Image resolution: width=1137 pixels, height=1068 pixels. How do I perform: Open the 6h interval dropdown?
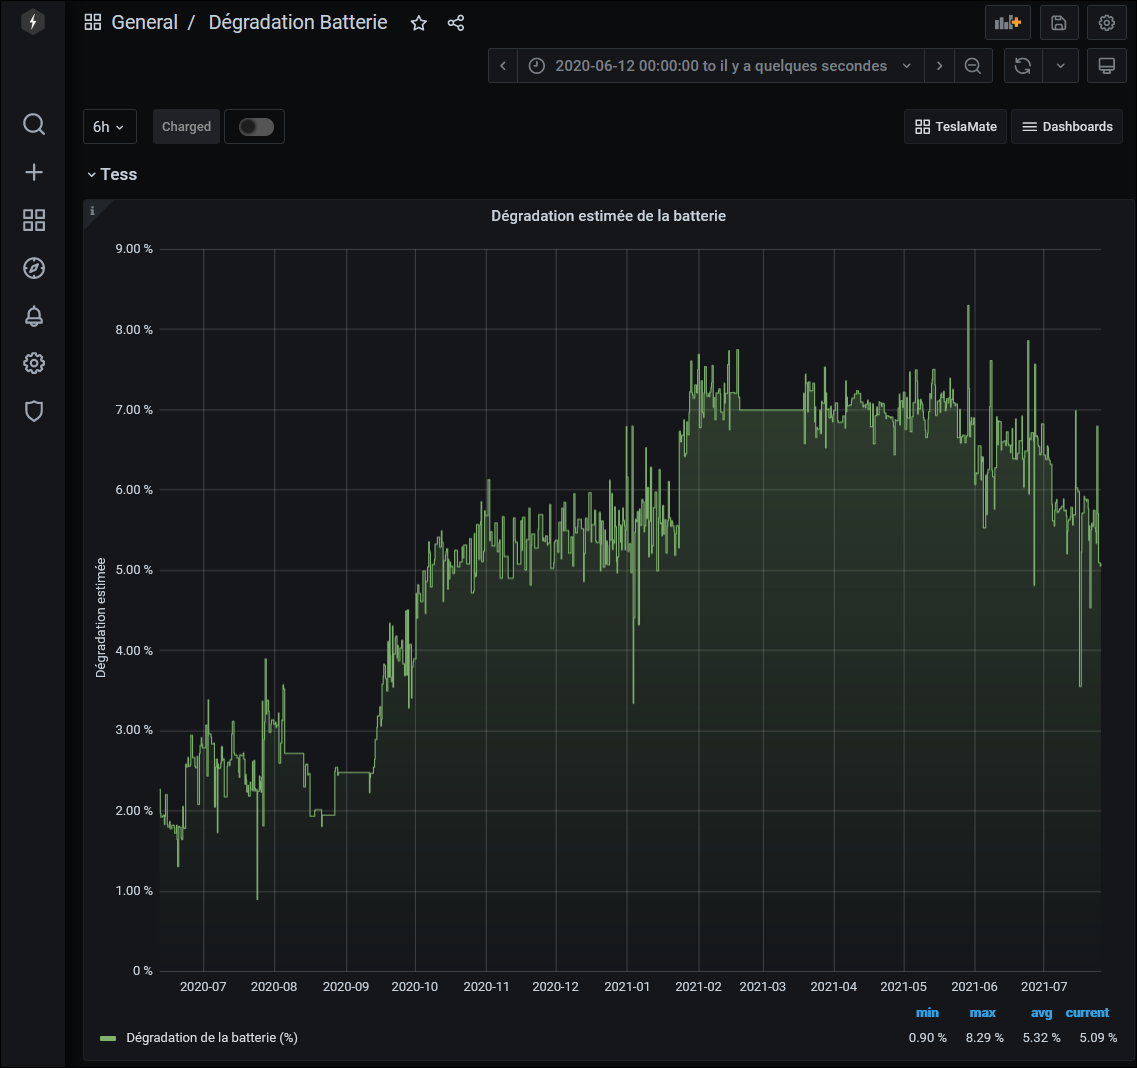(109, 127)
